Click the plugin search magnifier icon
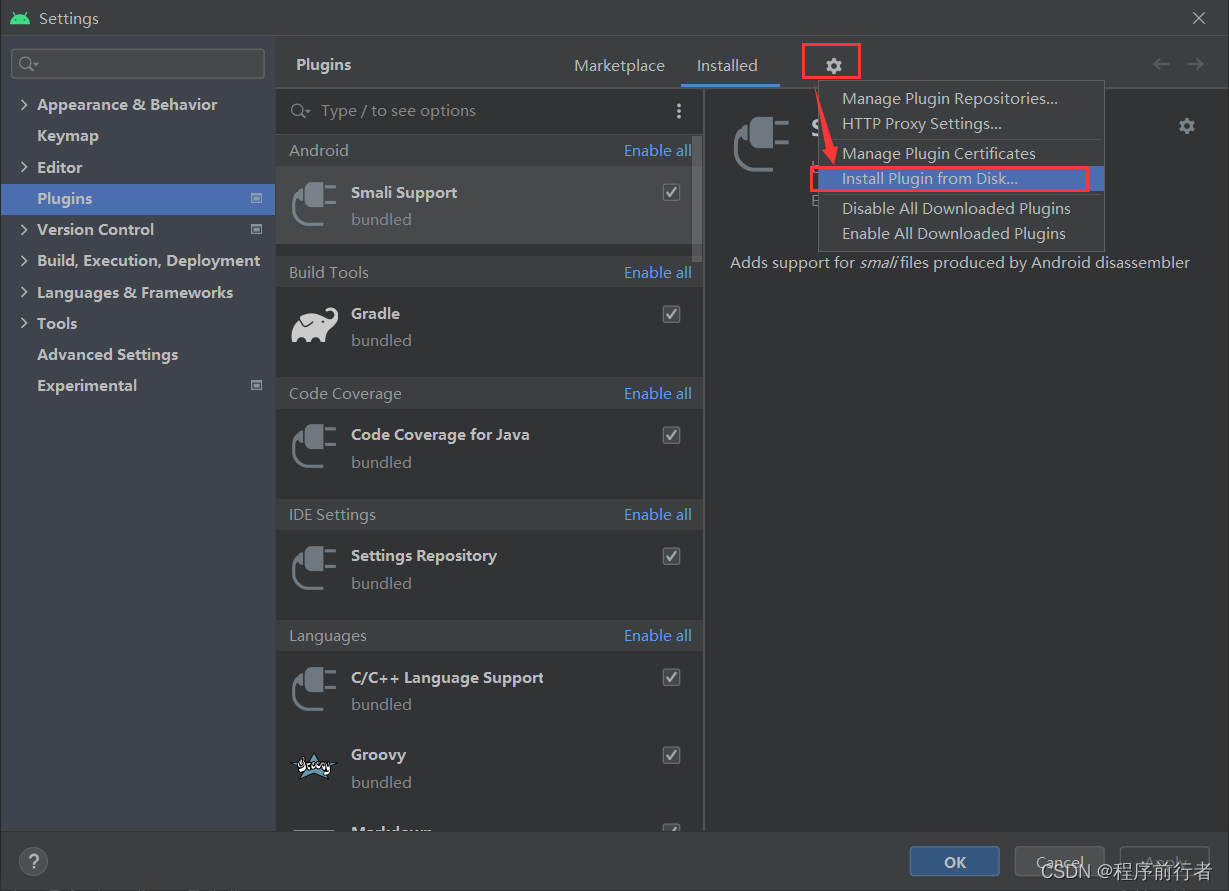Viewport: 1229px width, 891px height. 300,111
